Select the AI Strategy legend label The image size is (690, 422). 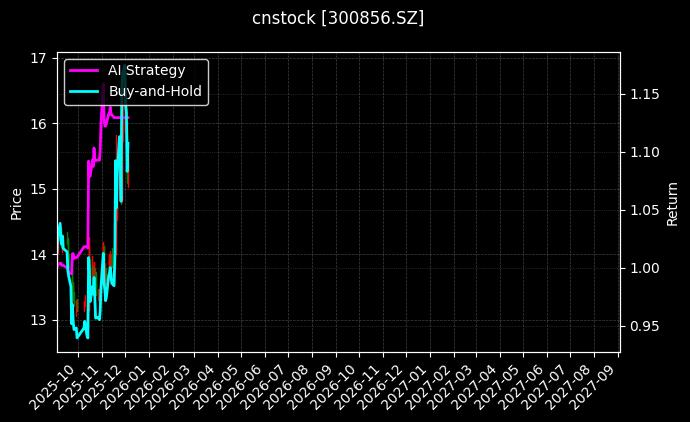[x=146, y=70]
